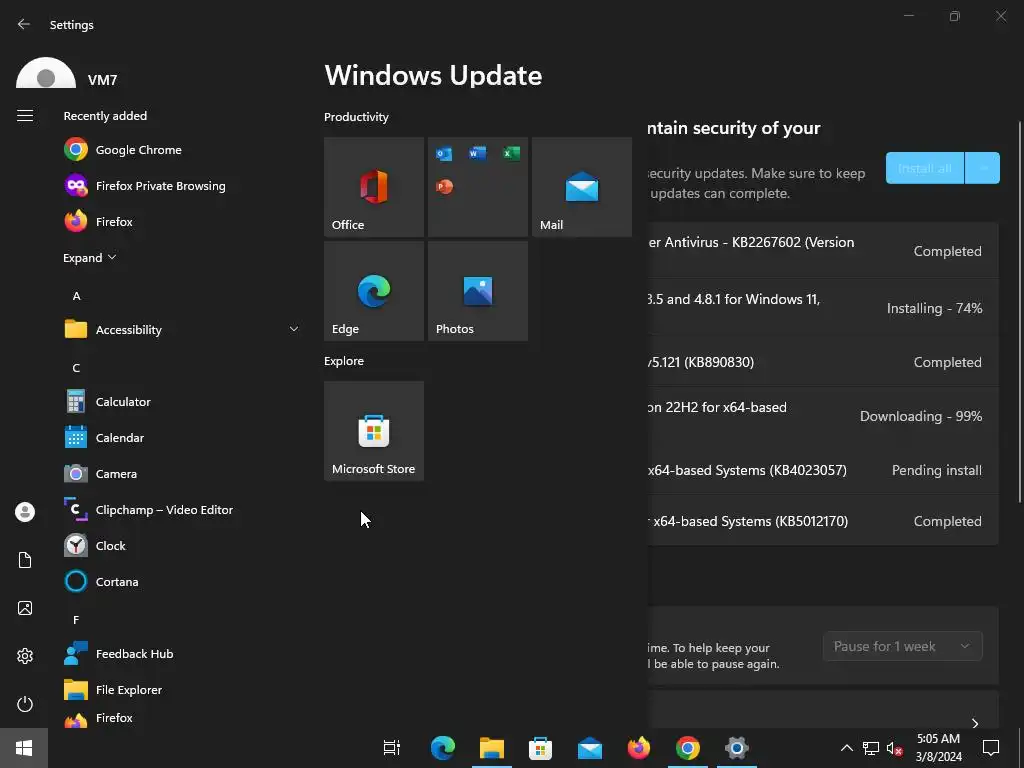Click the Install all button

(924, 168)
